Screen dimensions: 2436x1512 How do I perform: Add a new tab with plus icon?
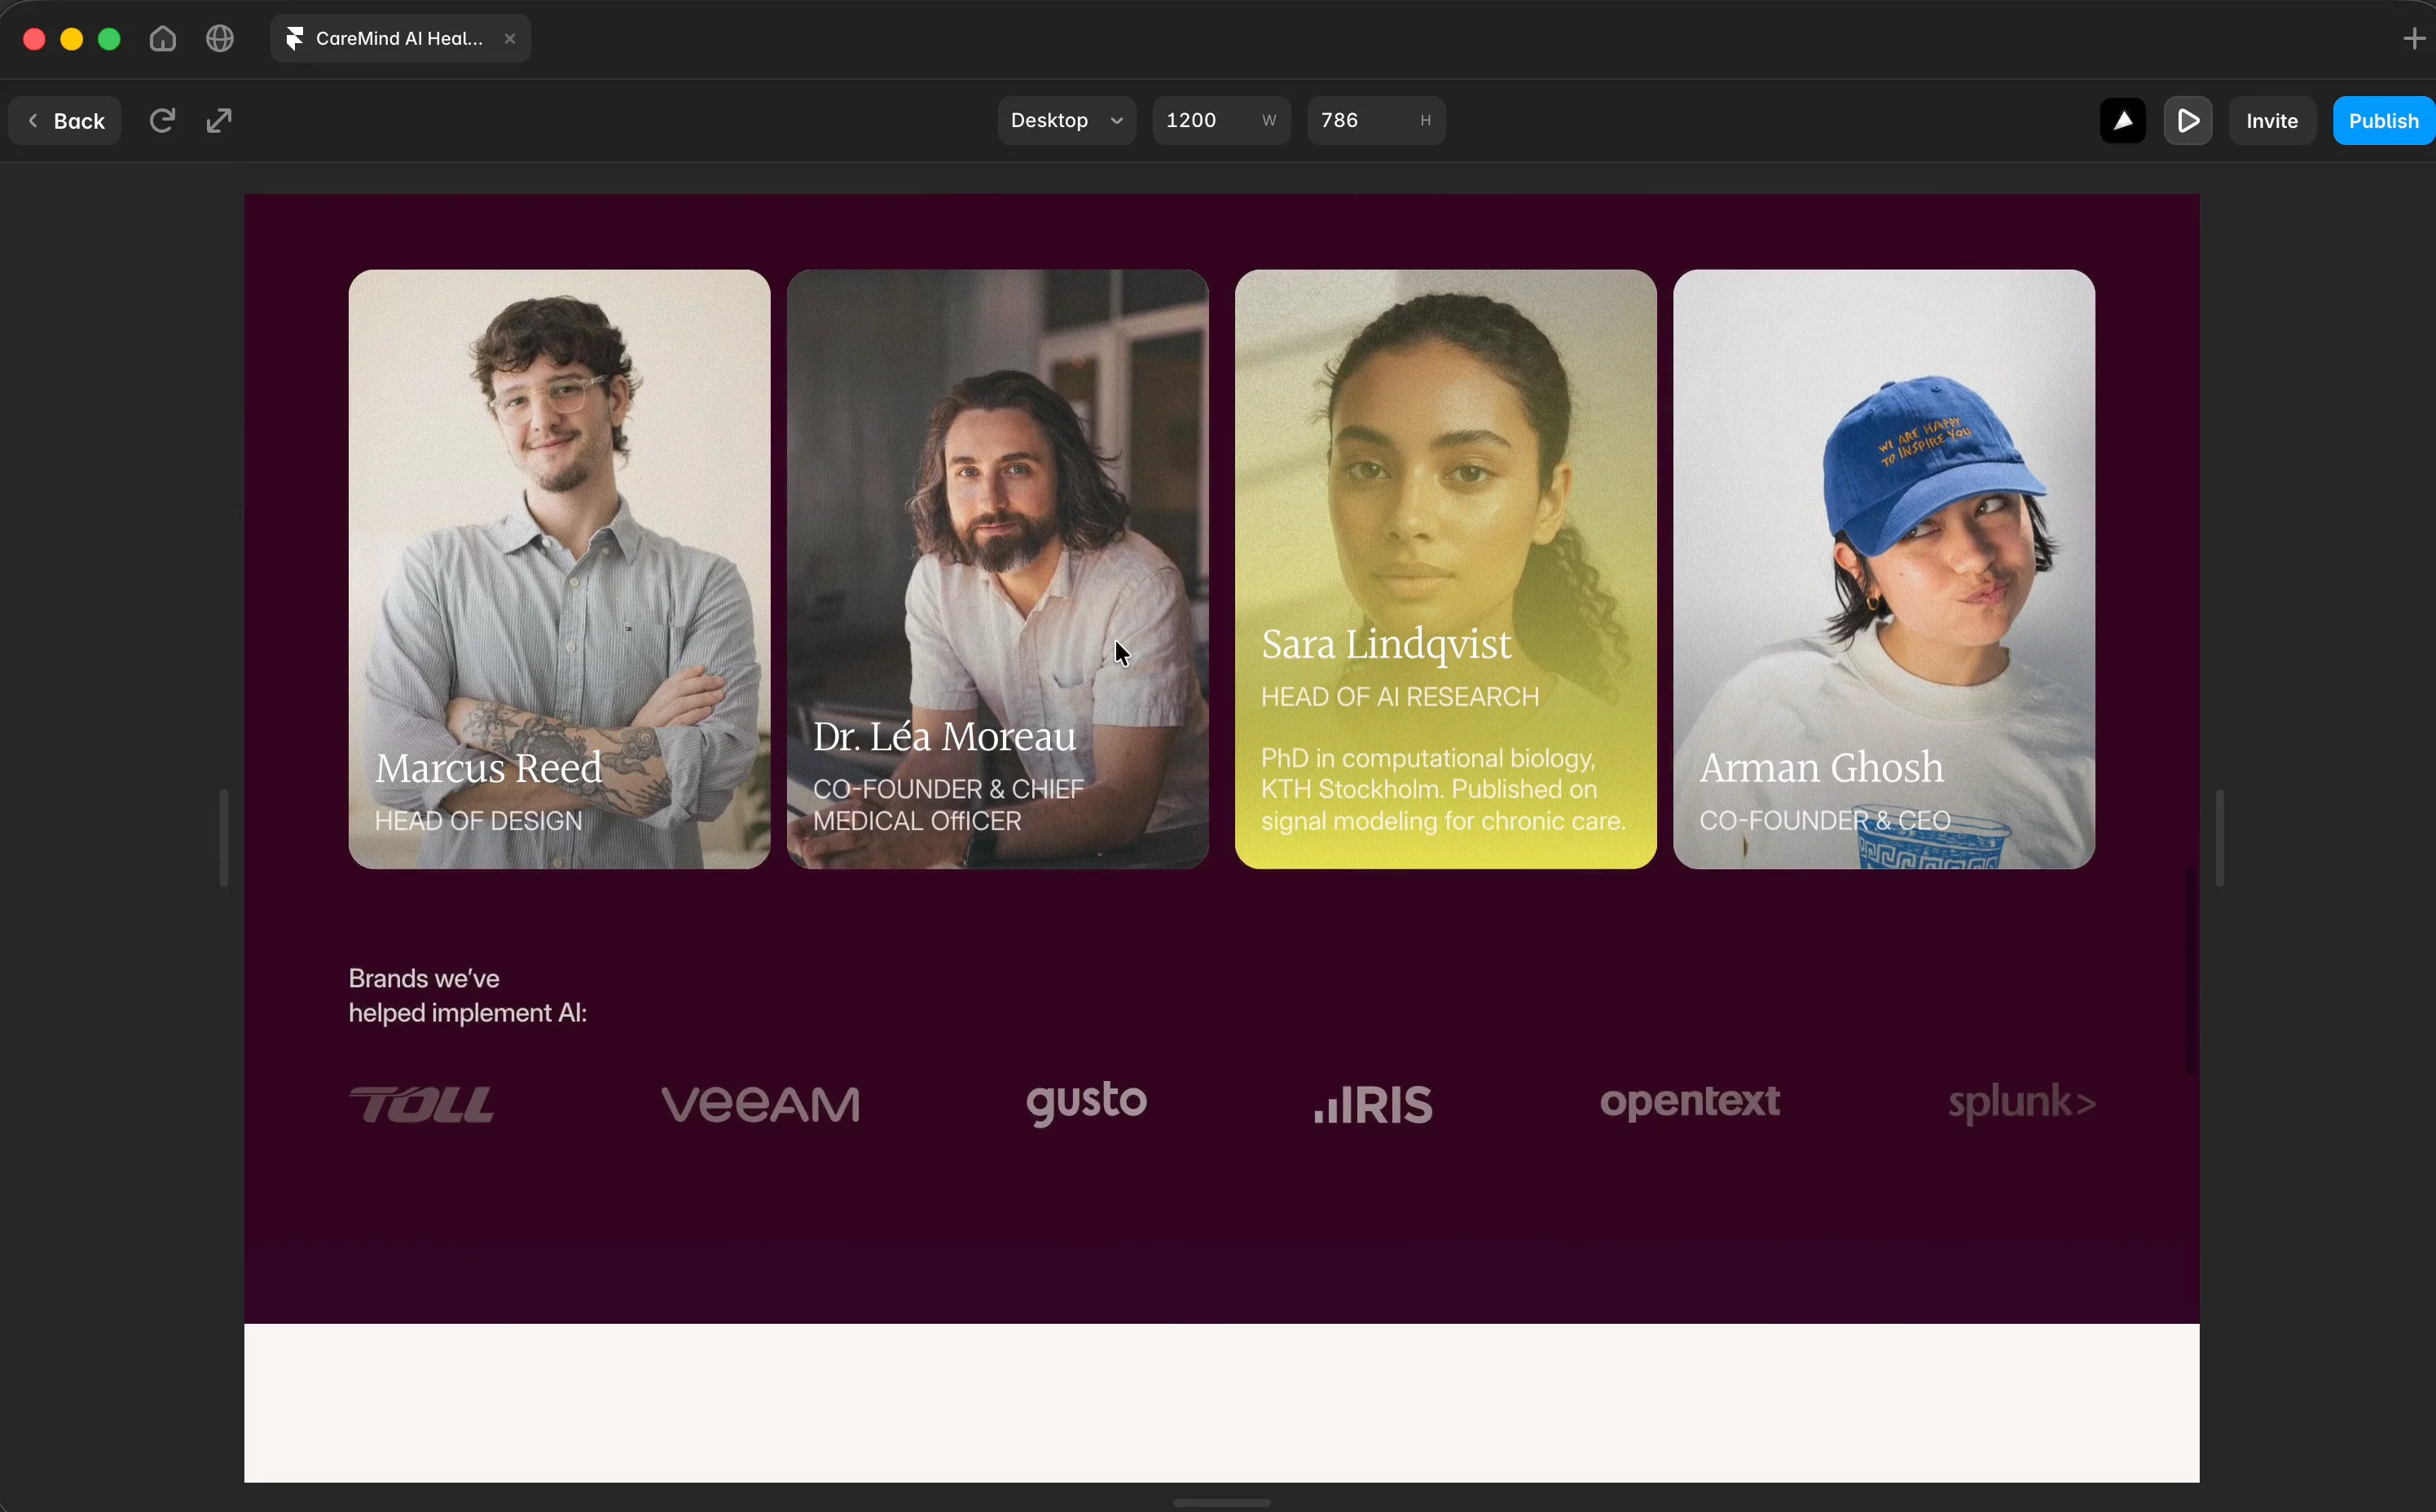[2414, 39]
